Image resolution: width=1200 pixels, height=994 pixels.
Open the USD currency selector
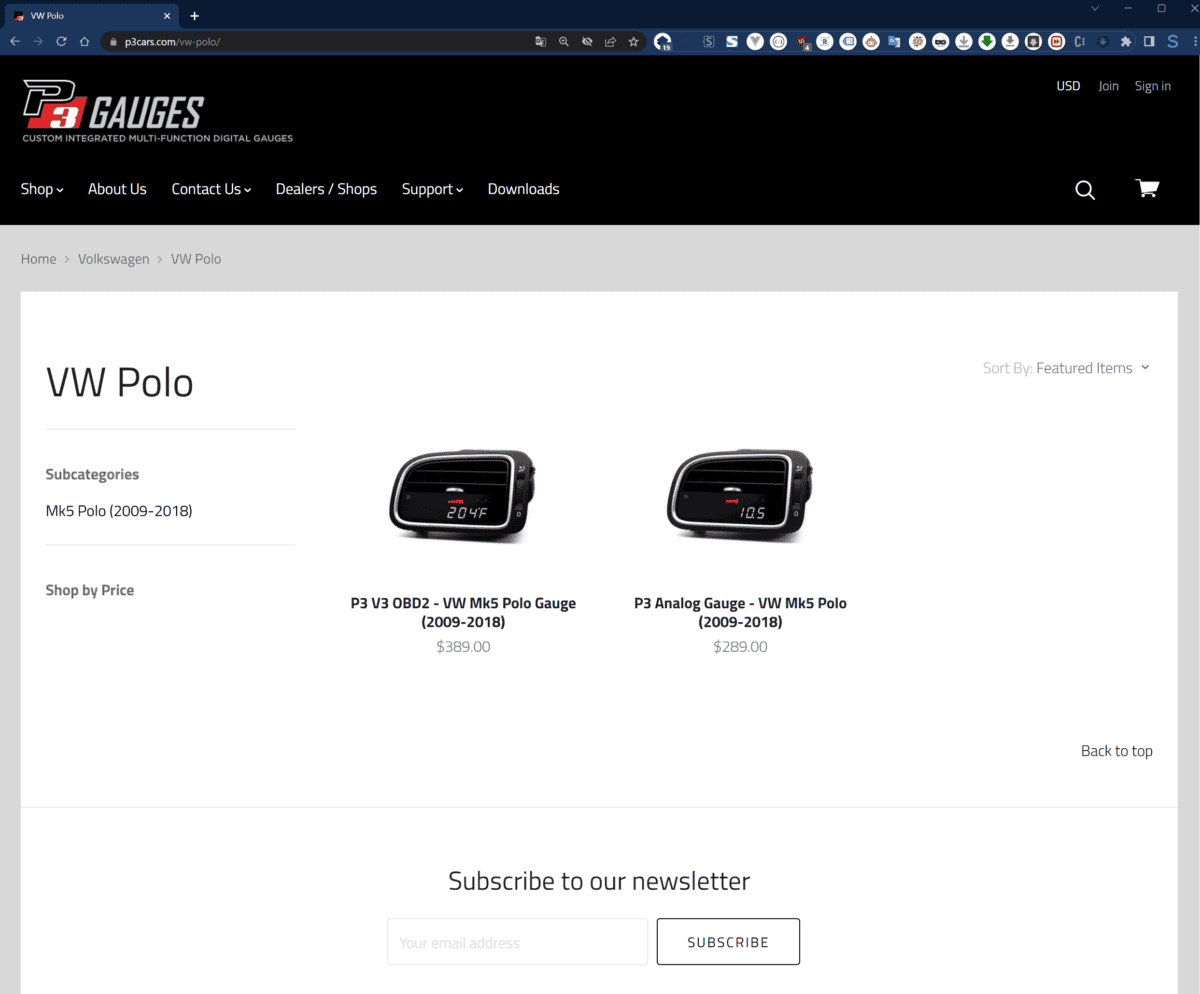click(1069, 86)
